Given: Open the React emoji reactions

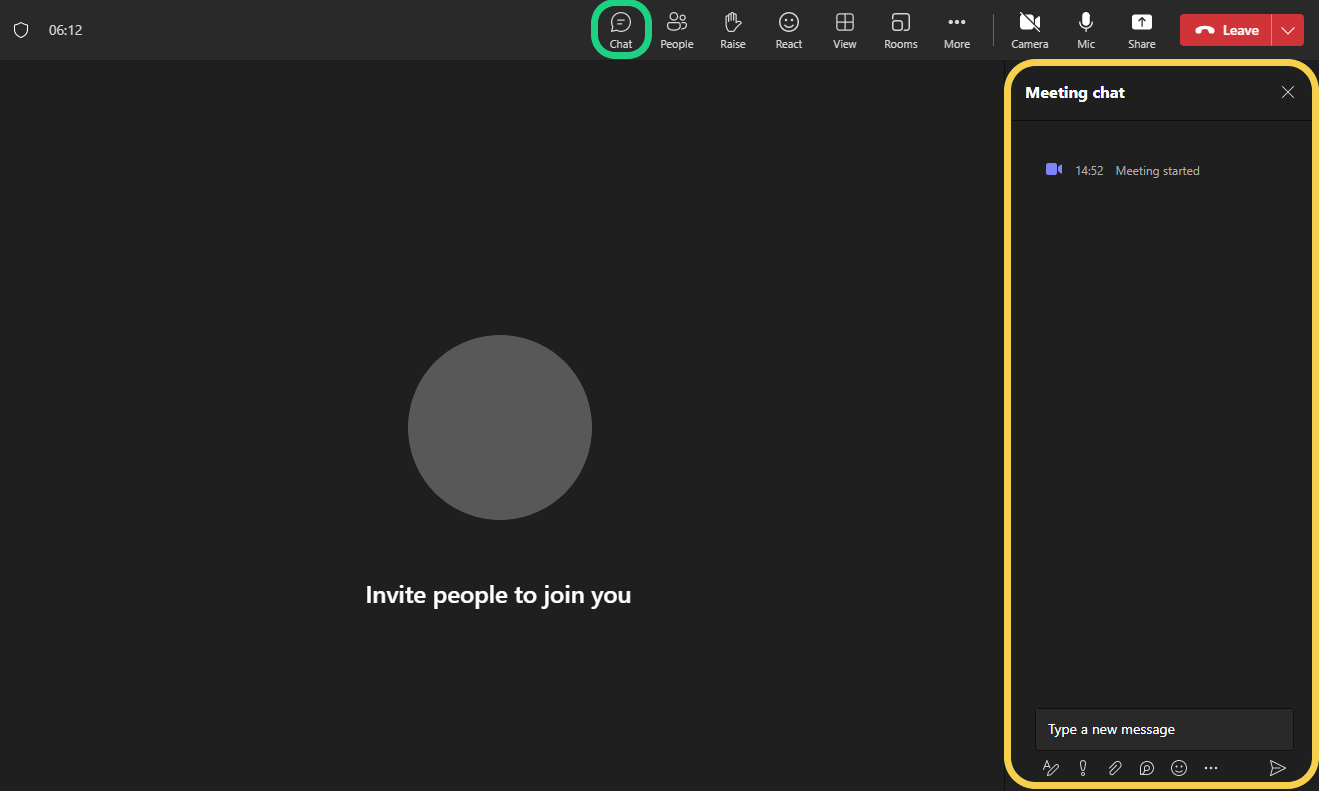Looking at the screenshot, I should click(x=789, y=30).
